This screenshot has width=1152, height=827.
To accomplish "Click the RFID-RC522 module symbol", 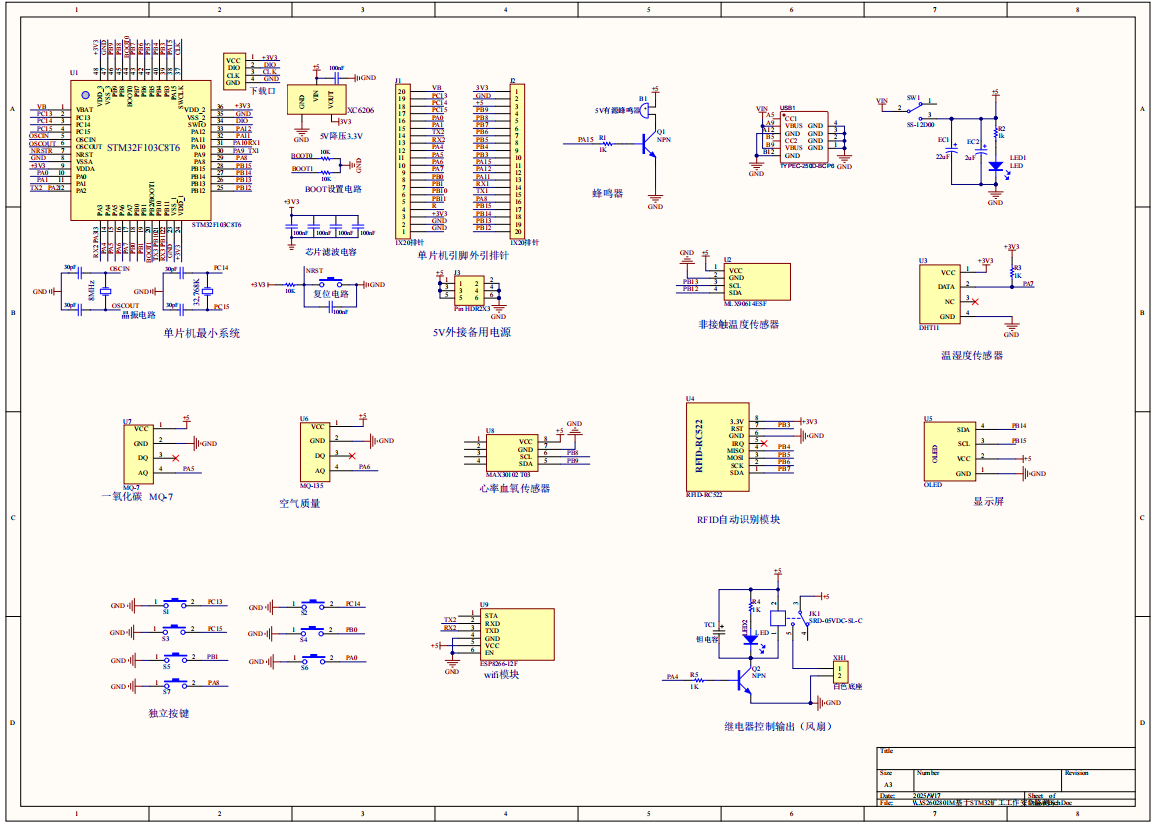I will point(718,445).
